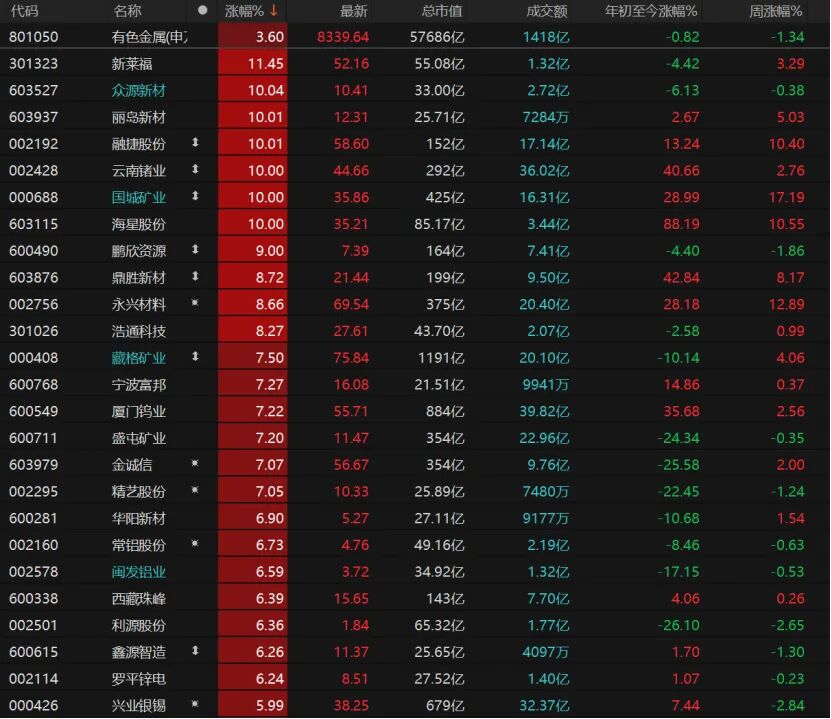Screen dimensions: 831x719
Task: Select stock code 600490
Action: (x=34, y=251)
